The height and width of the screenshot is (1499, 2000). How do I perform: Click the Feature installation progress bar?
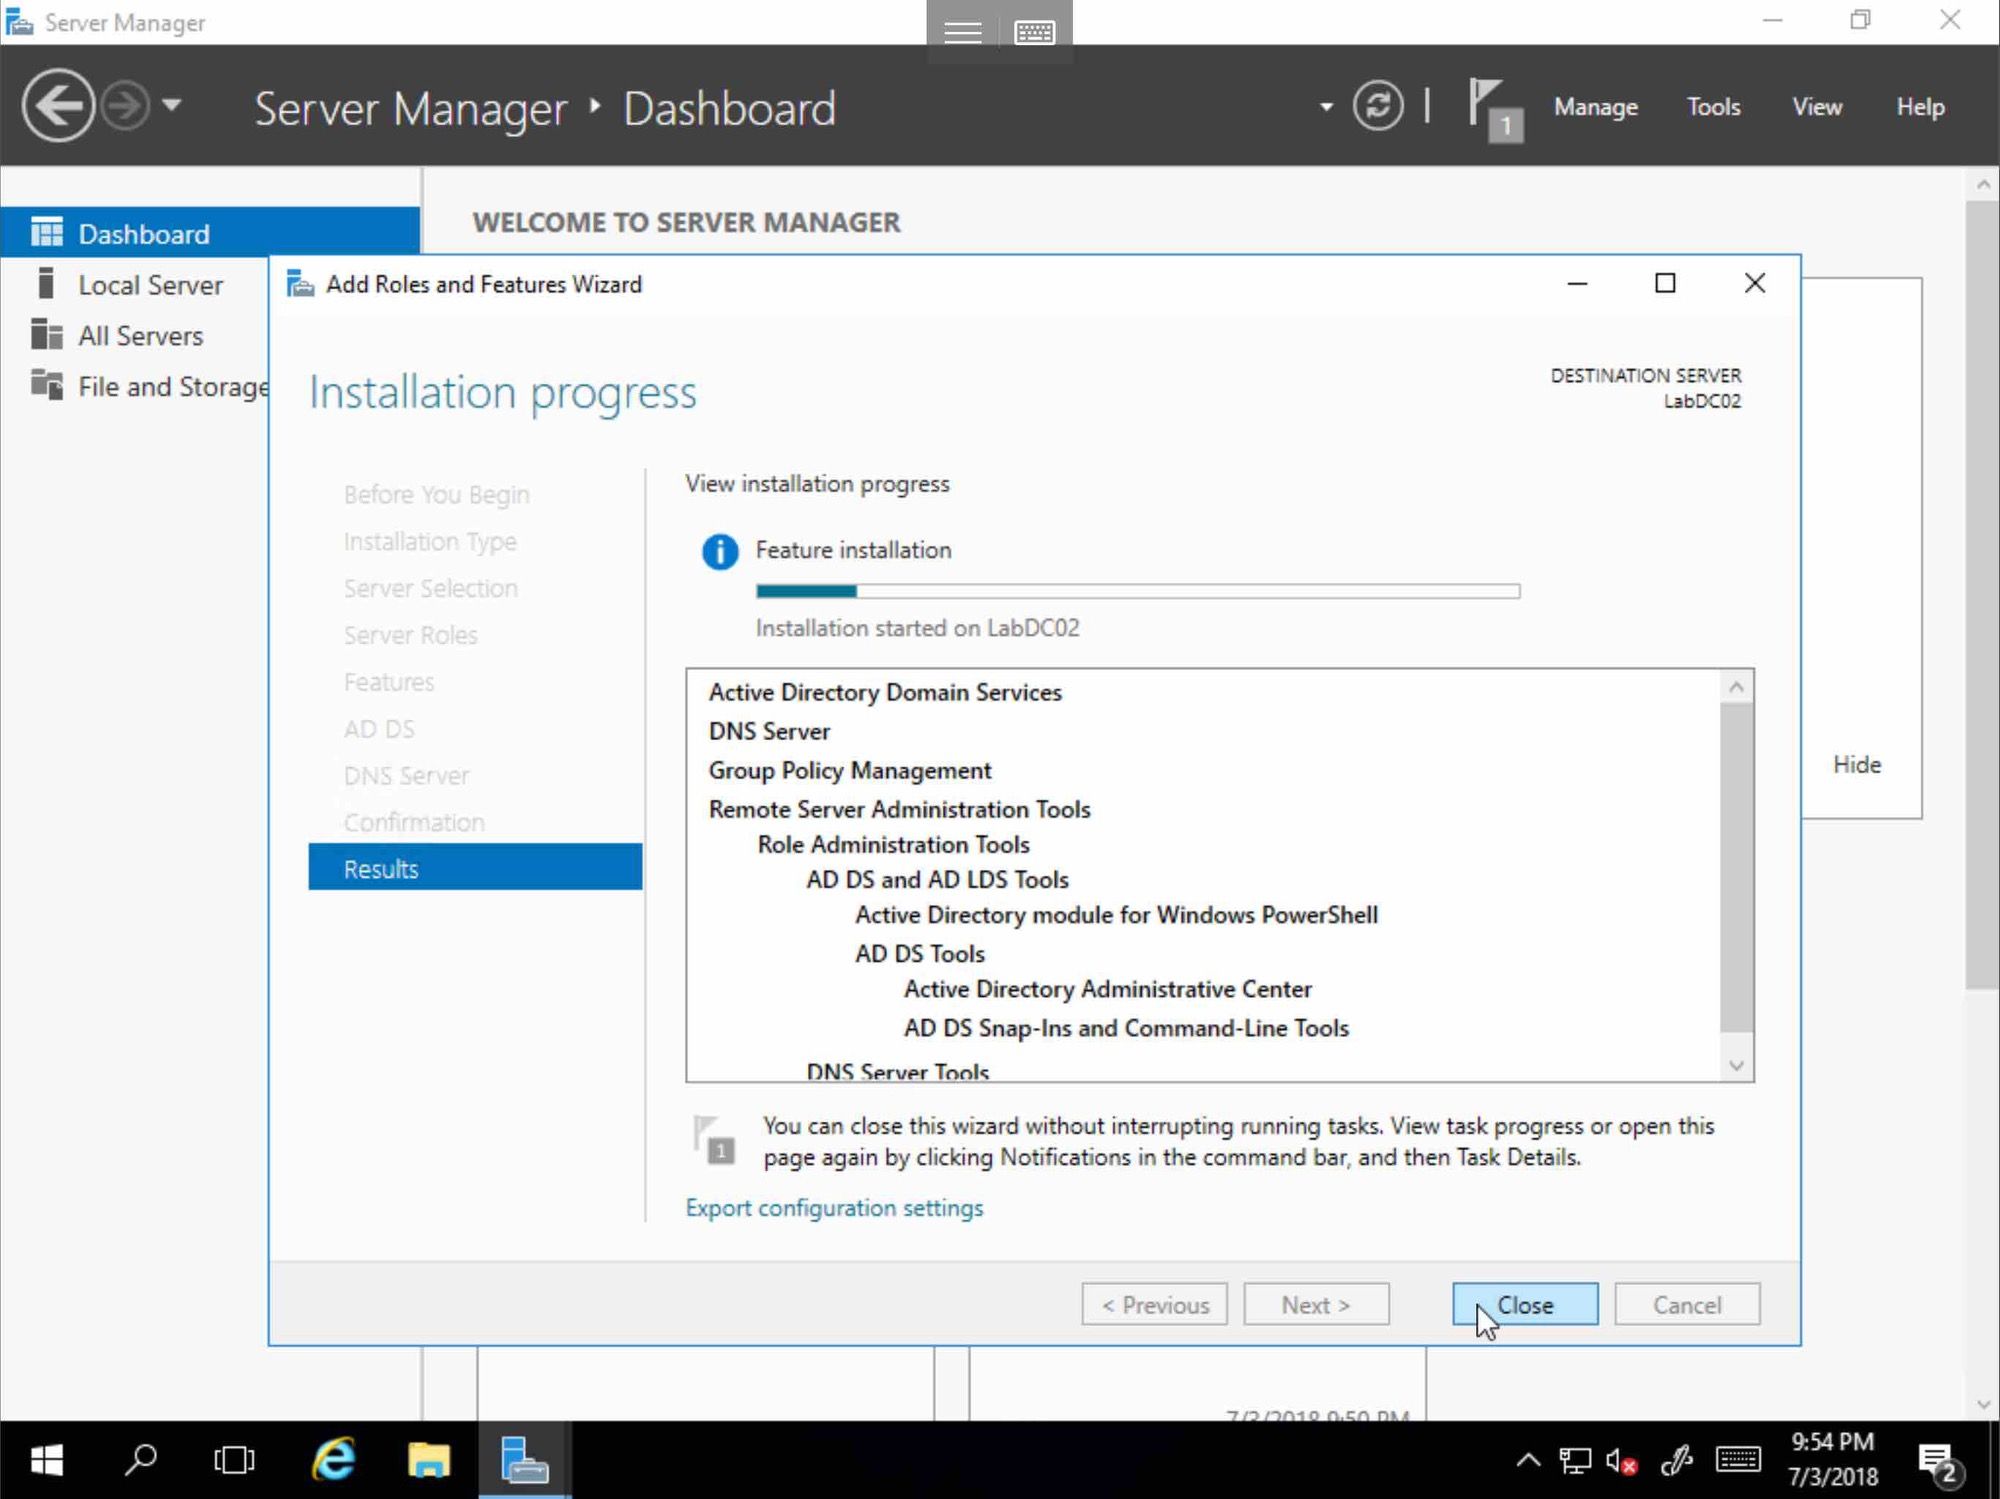coord(1138,591)
